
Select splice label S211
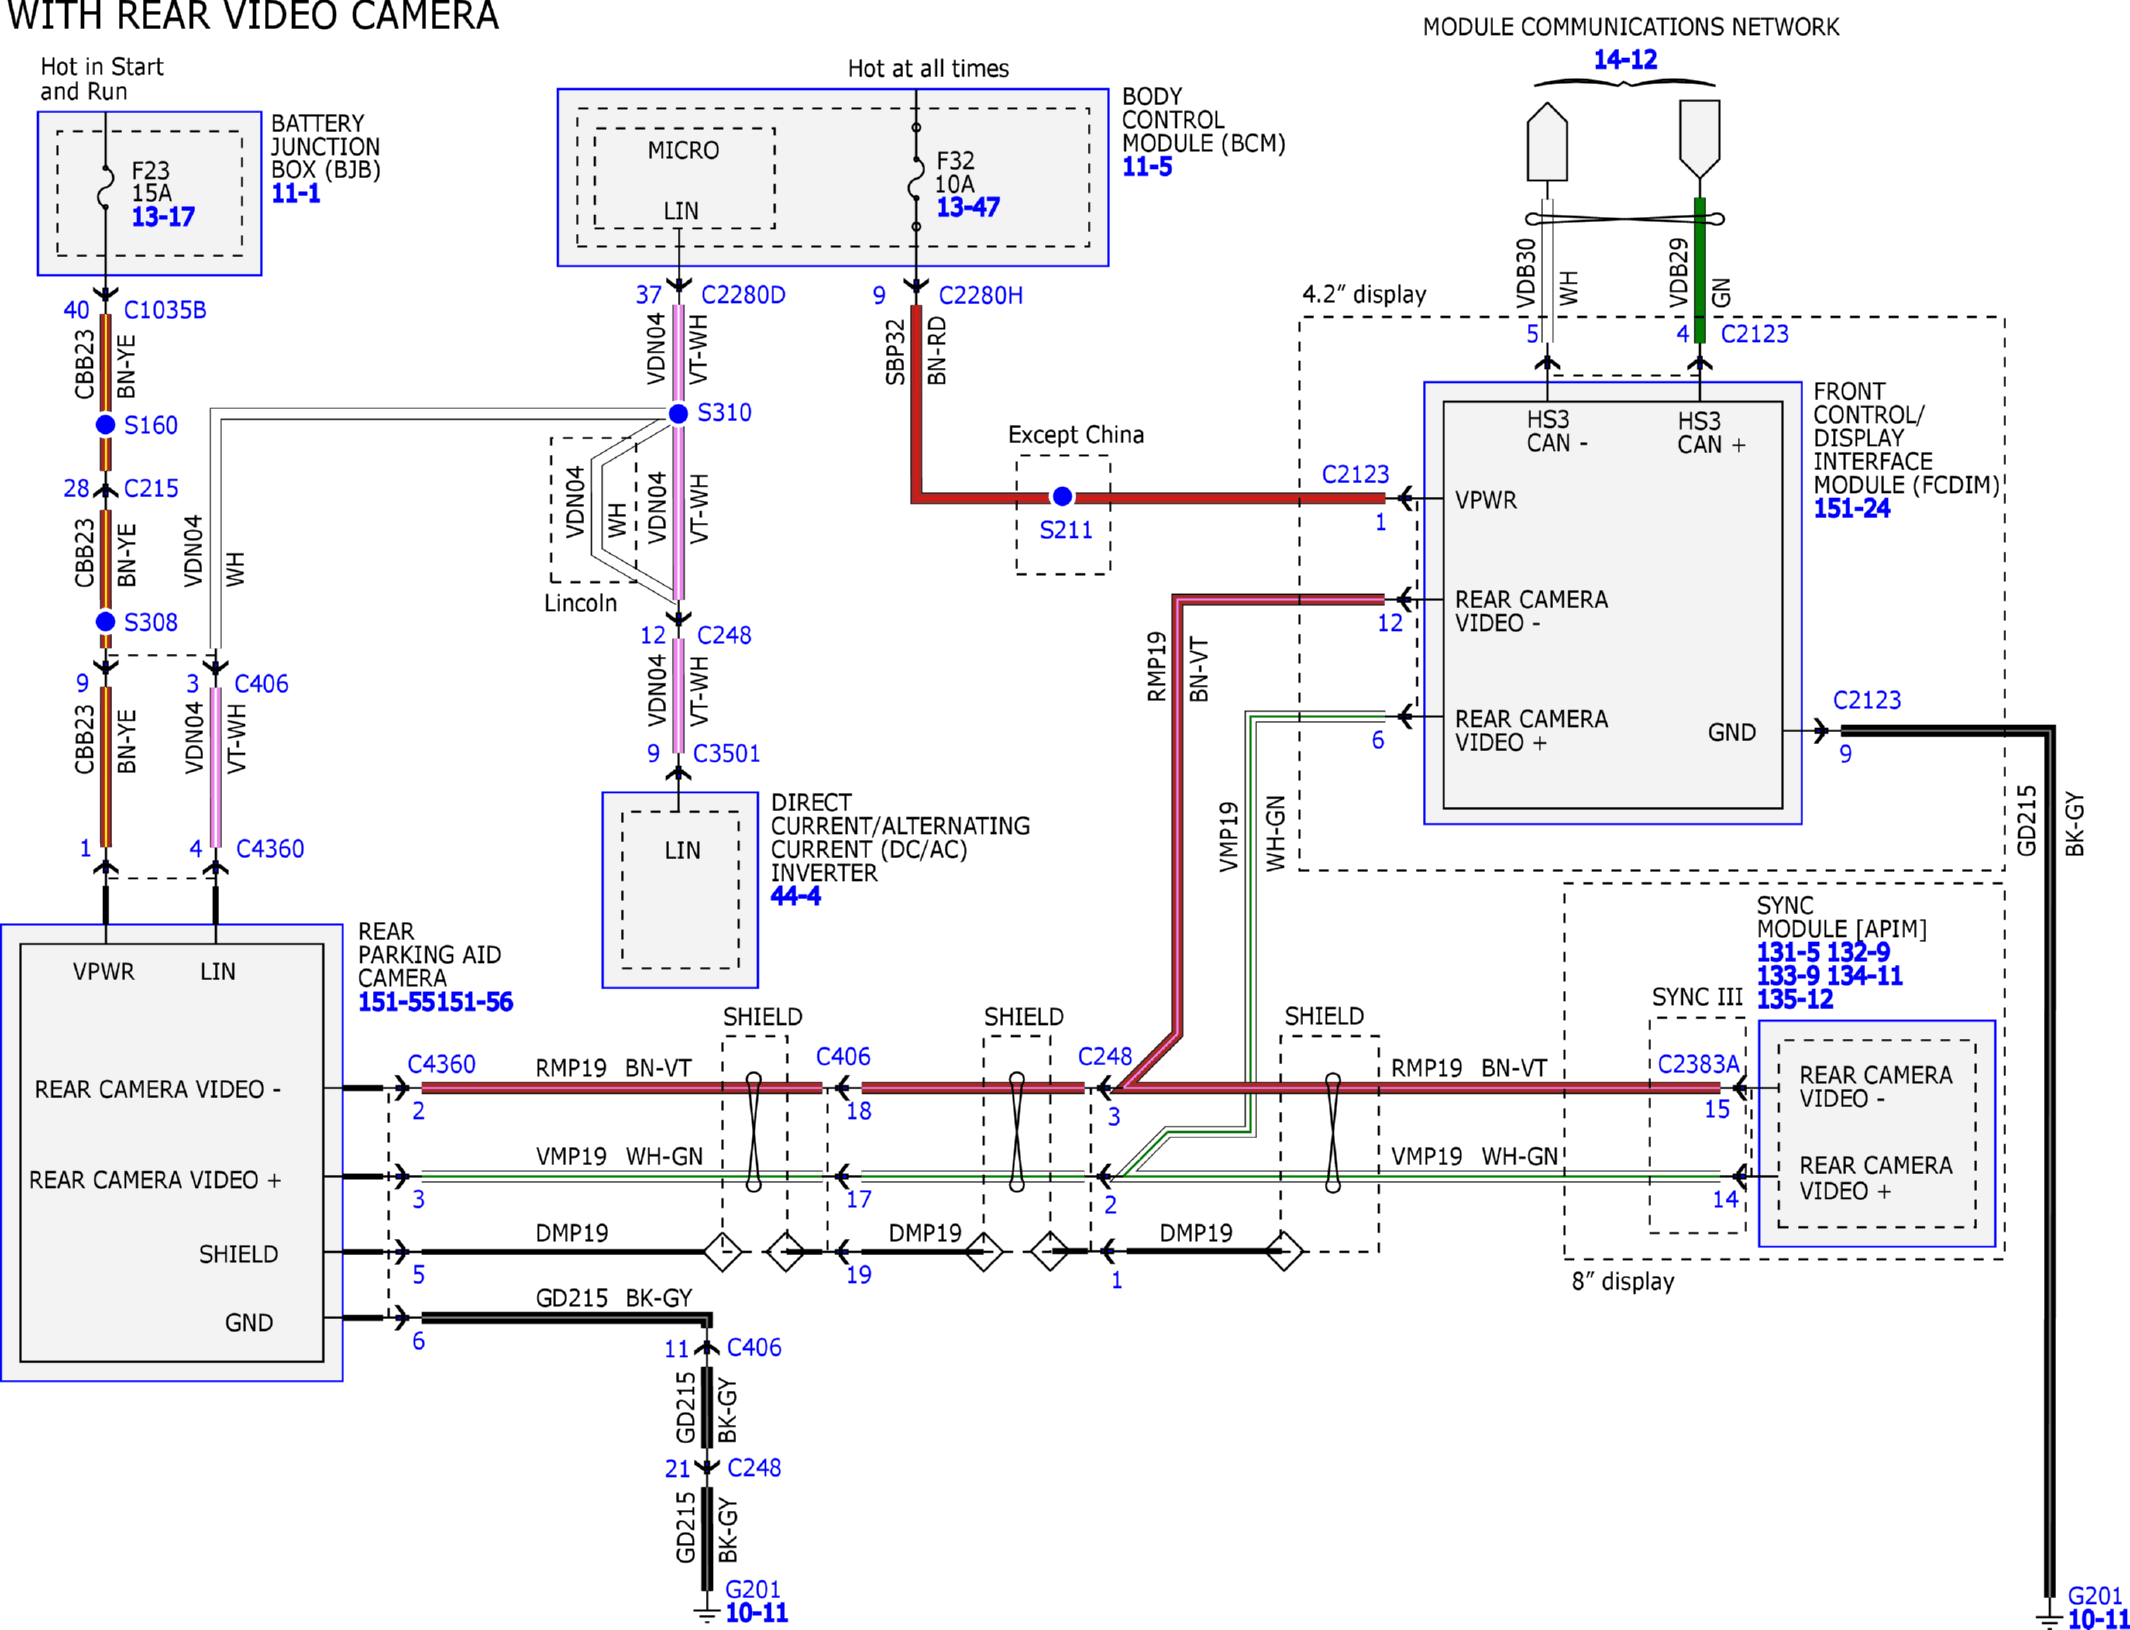1066,530
